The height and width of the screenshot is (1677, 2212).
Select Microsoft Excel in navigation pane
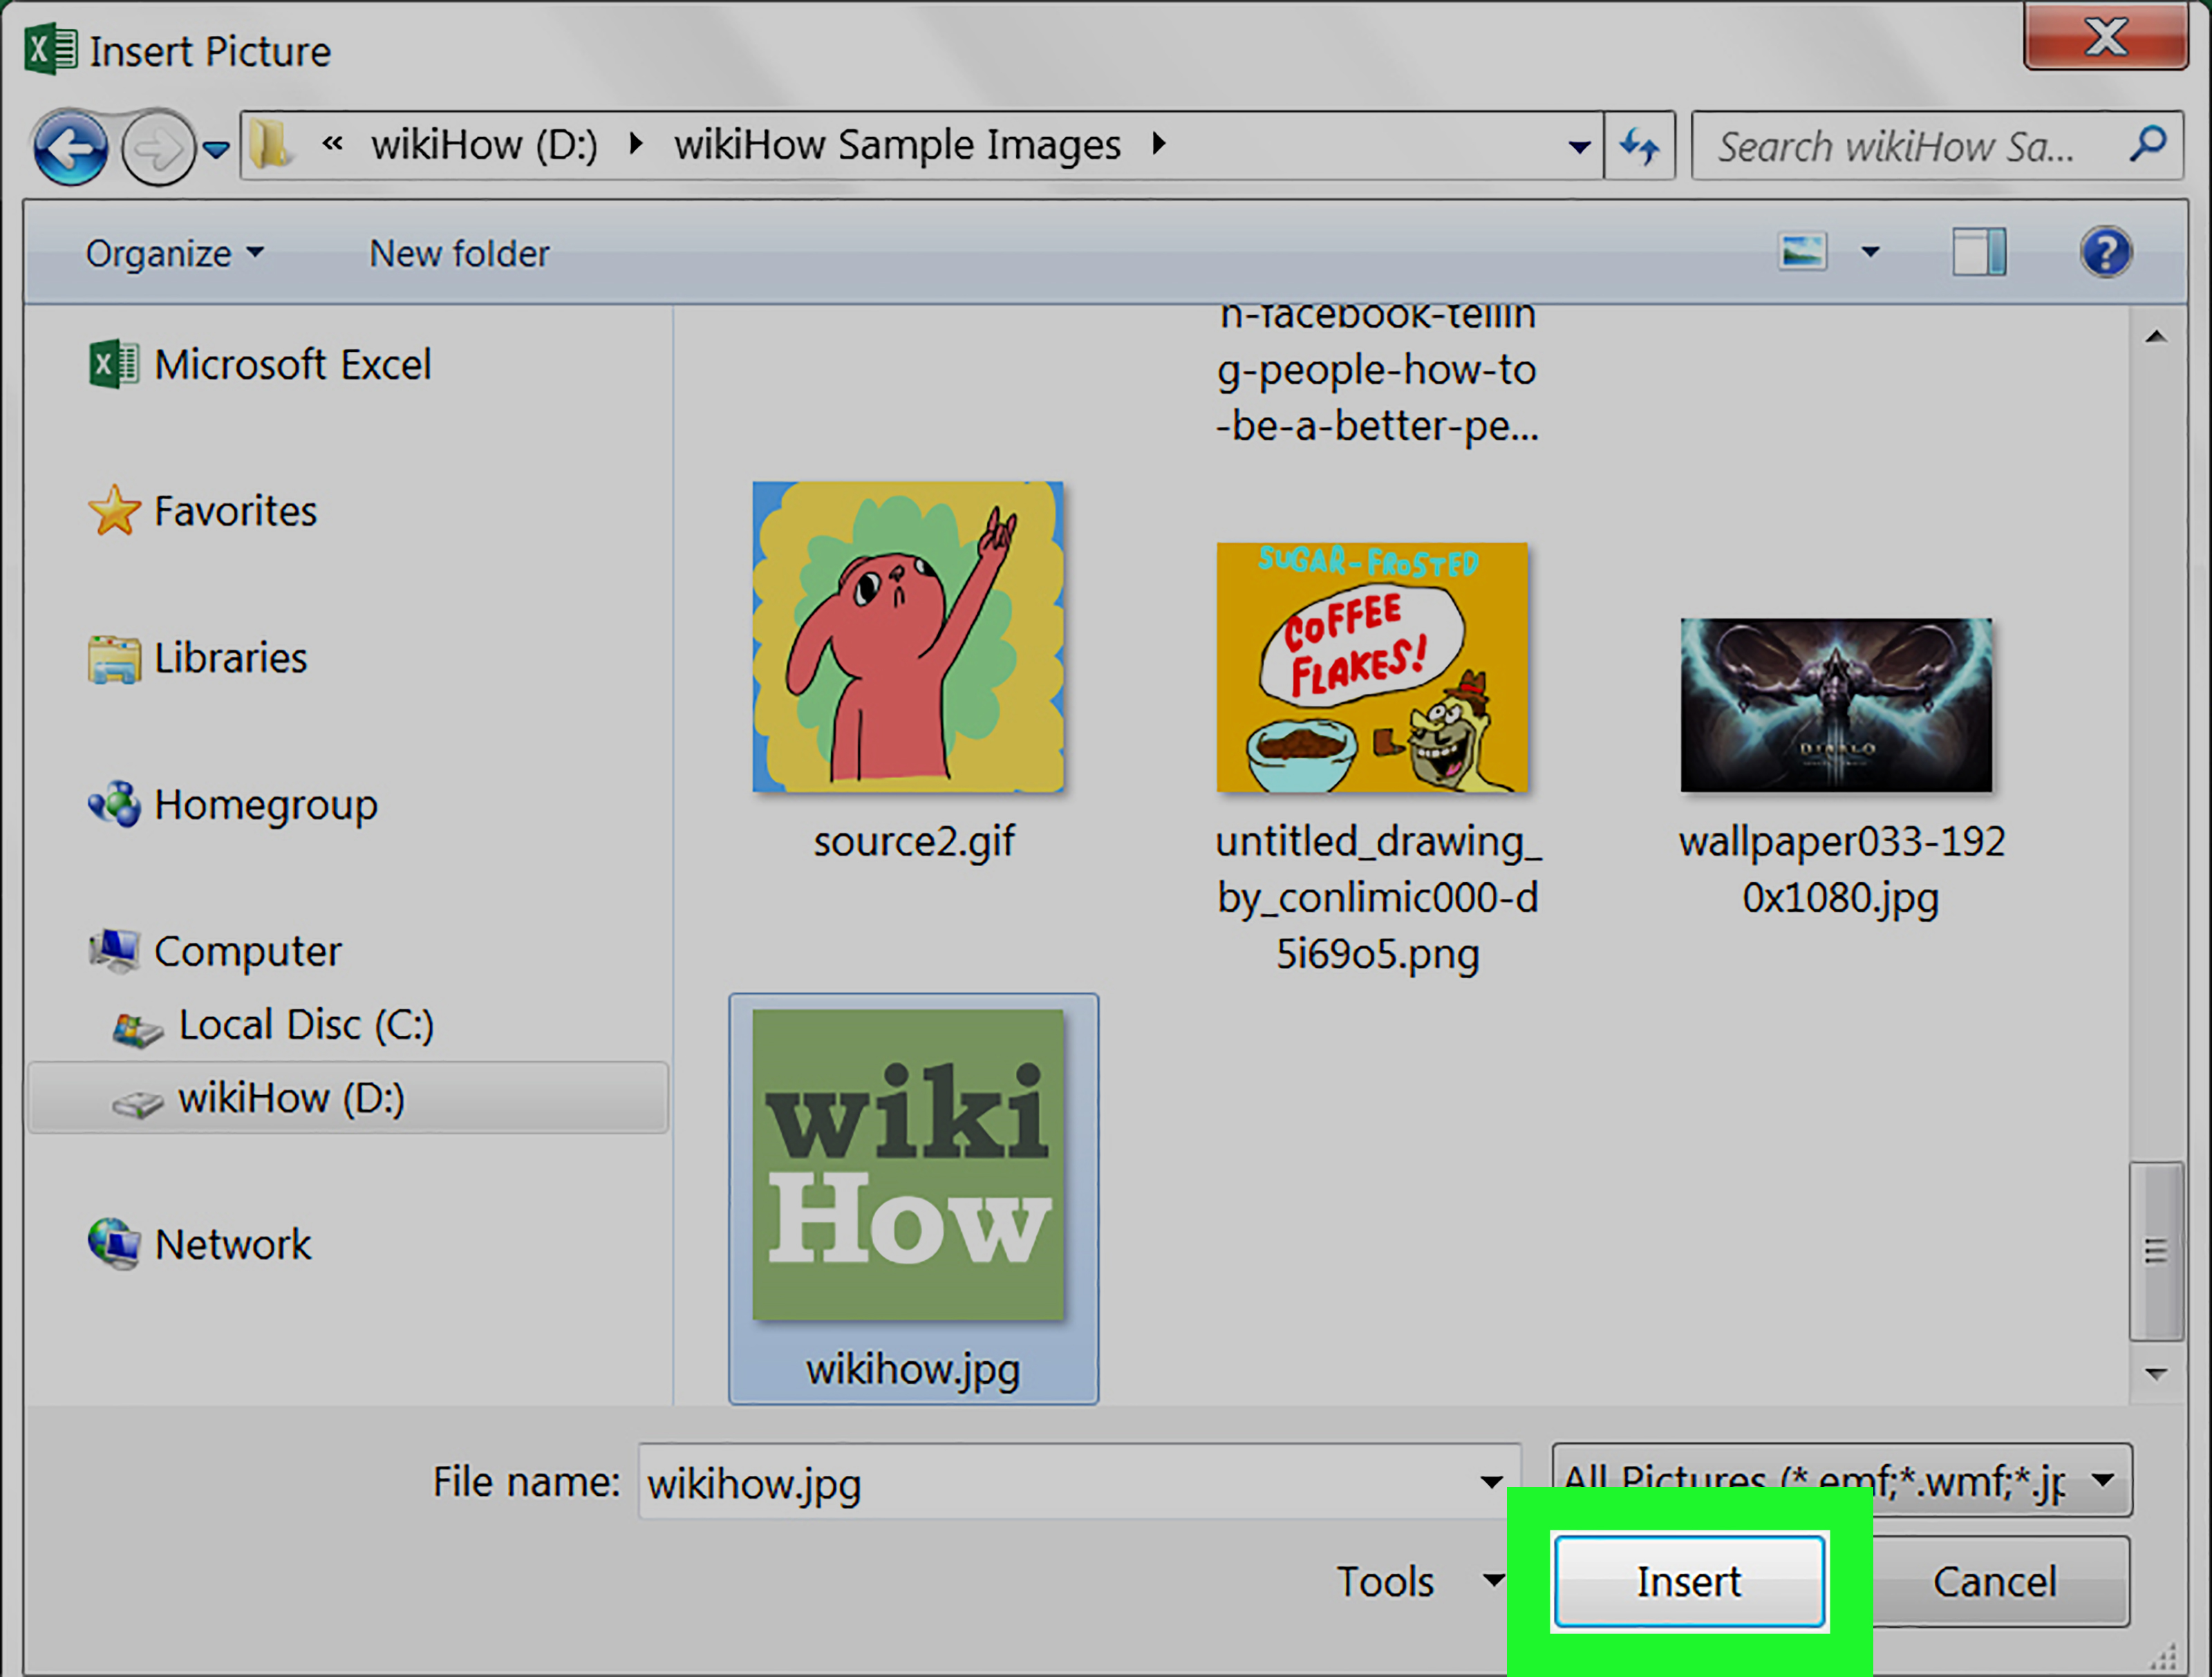(260, 365)
